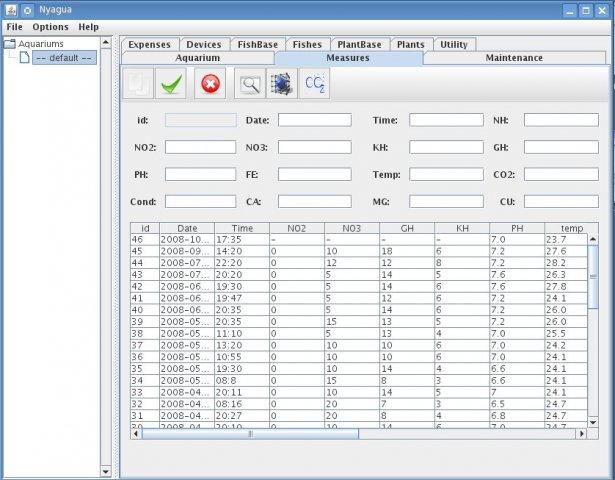The image size is (615, 480).
Task: Click the green checkmark save icon
Action: [172, 84]
